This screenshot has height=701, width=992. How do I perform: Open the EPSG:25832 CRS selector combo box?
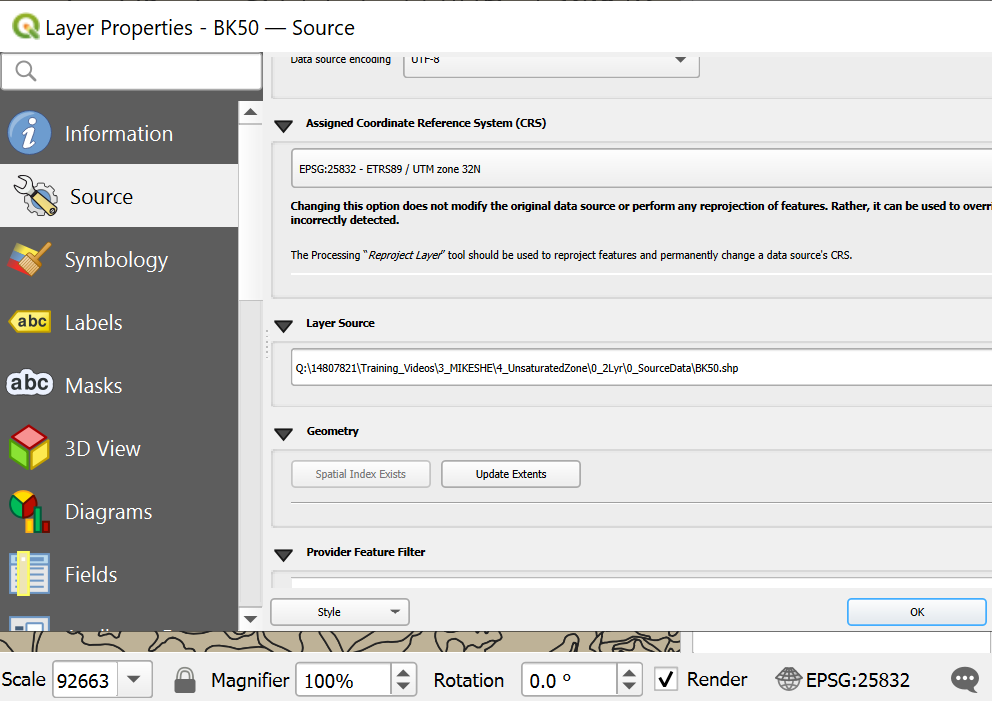tap(642, 169)
